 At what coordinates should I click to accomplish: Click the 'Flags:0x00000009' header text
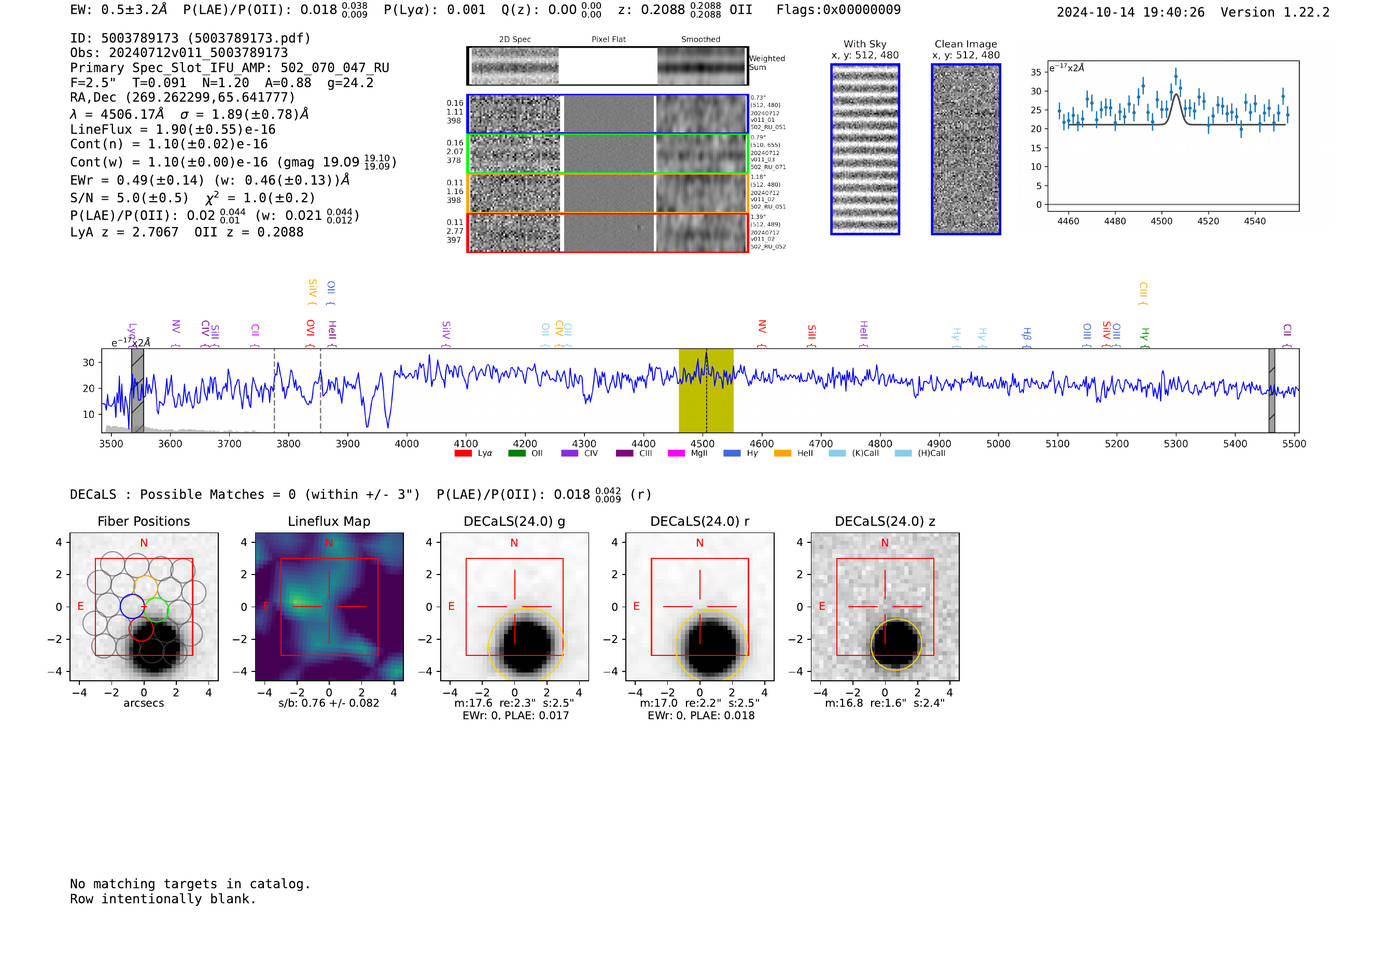point(838,9)
